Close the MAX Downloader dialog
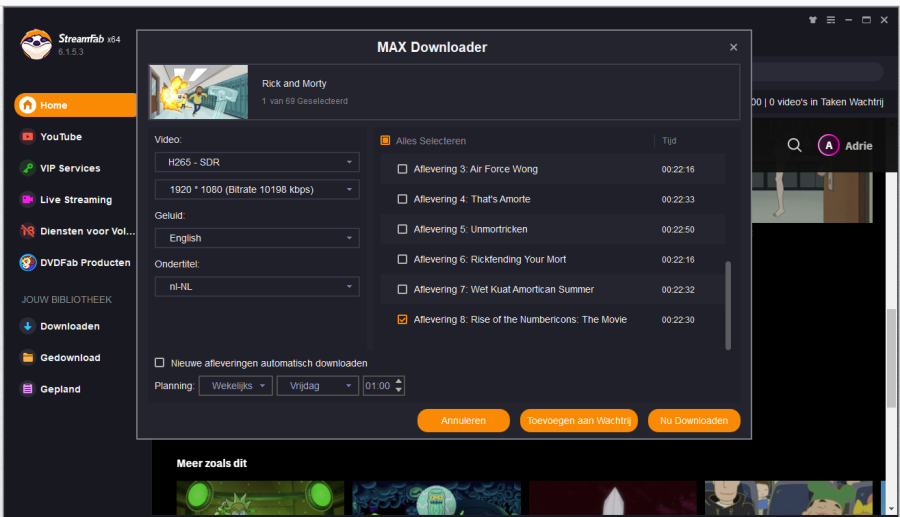The width and height of the screenshot is (900, 517). tap(733, 47)
